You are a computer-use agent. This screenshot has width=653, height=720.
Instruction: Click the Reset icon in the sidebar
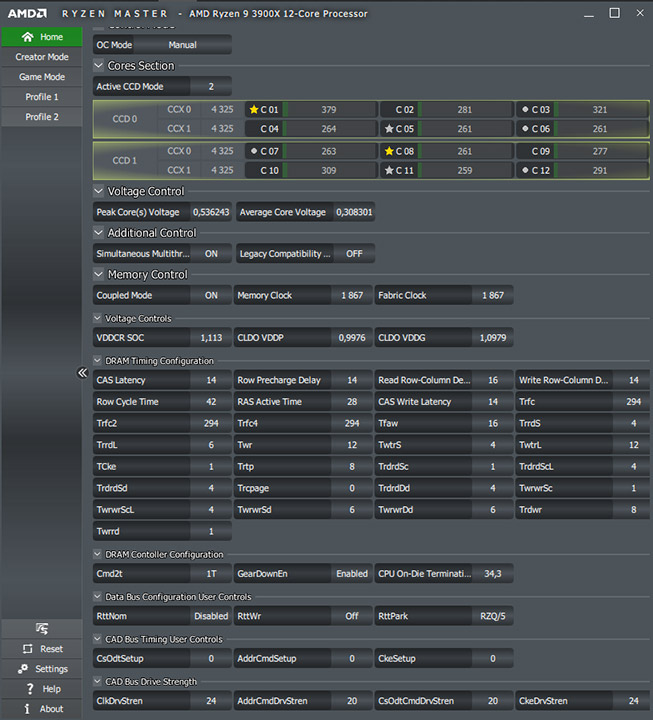[28, 649]
